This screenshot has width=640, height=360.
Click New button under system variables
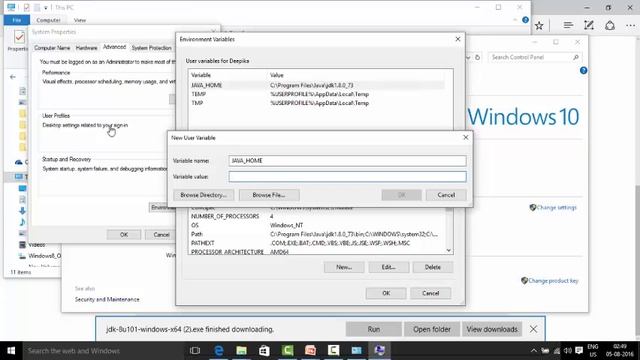[344, 267]
